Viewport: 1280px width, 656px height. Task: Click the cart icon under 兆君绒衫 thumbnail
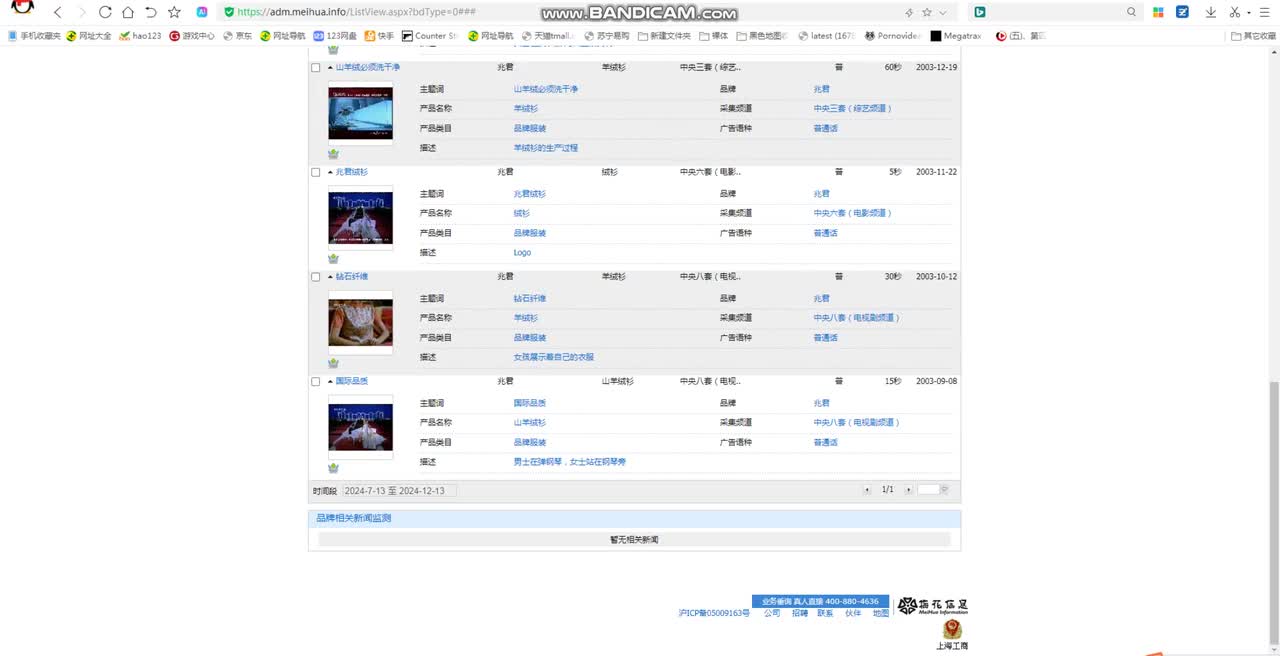(x=333, y=258)
